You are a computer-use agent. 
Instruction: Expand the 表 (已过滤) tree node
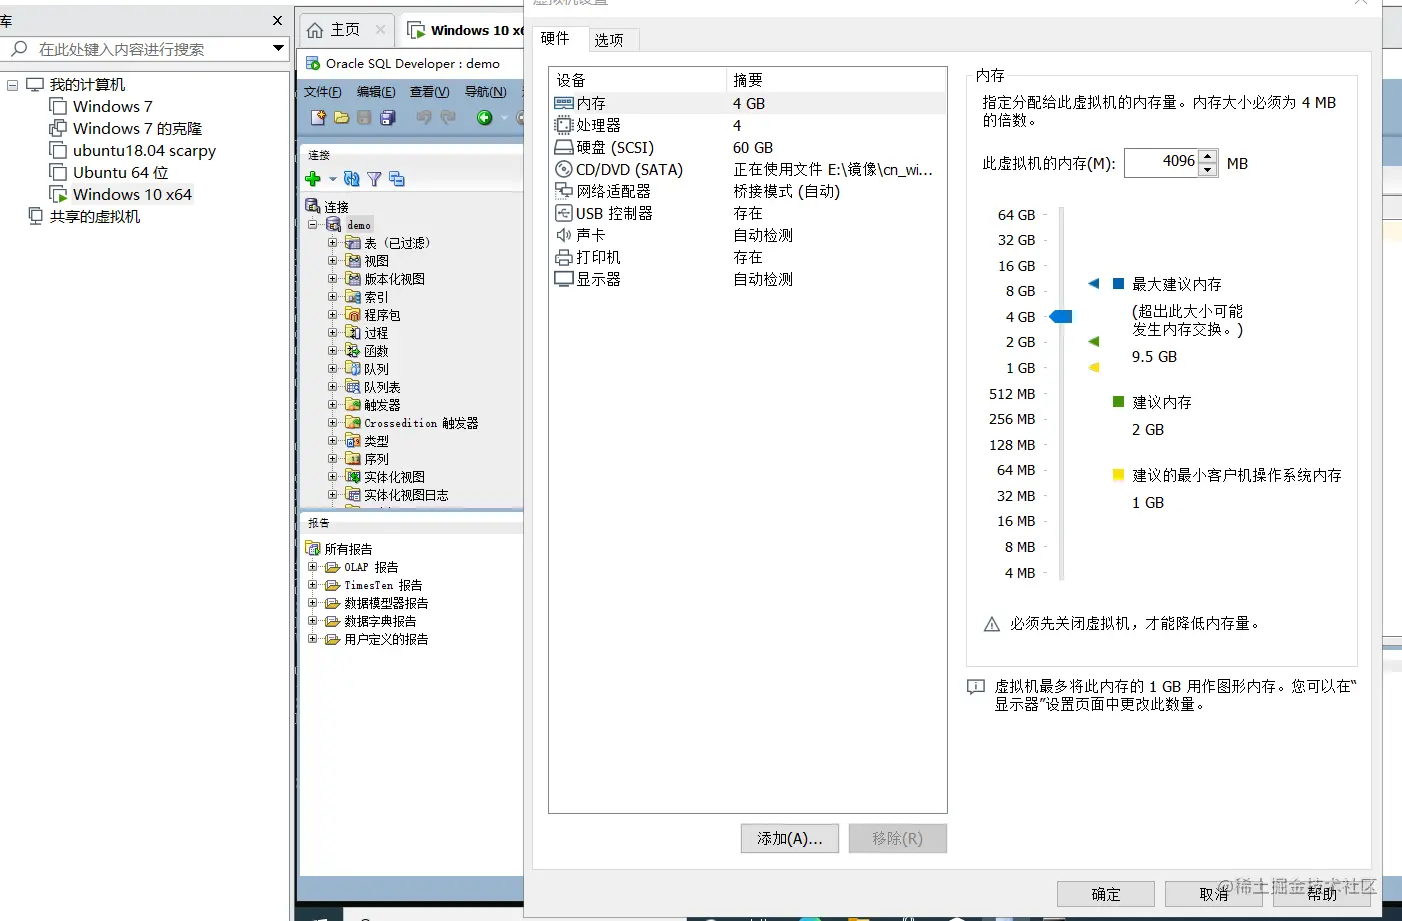(x=334, y=242)
